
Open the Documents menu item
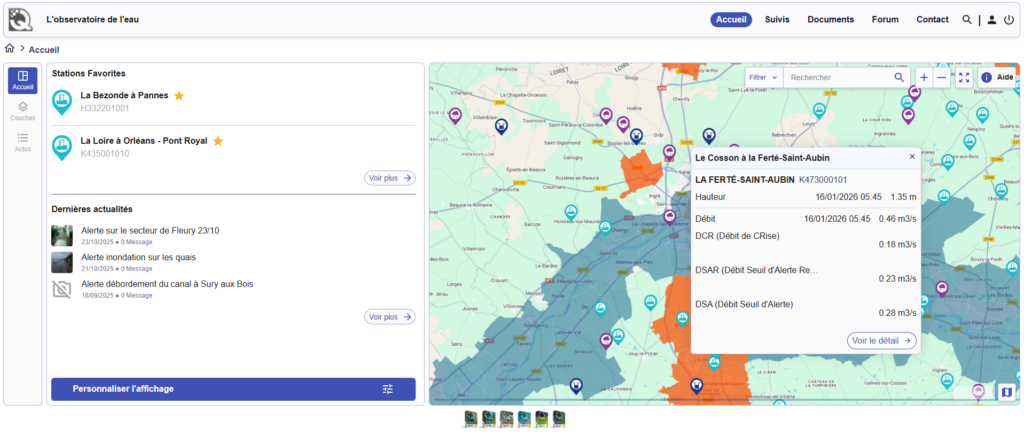point(830,19)
